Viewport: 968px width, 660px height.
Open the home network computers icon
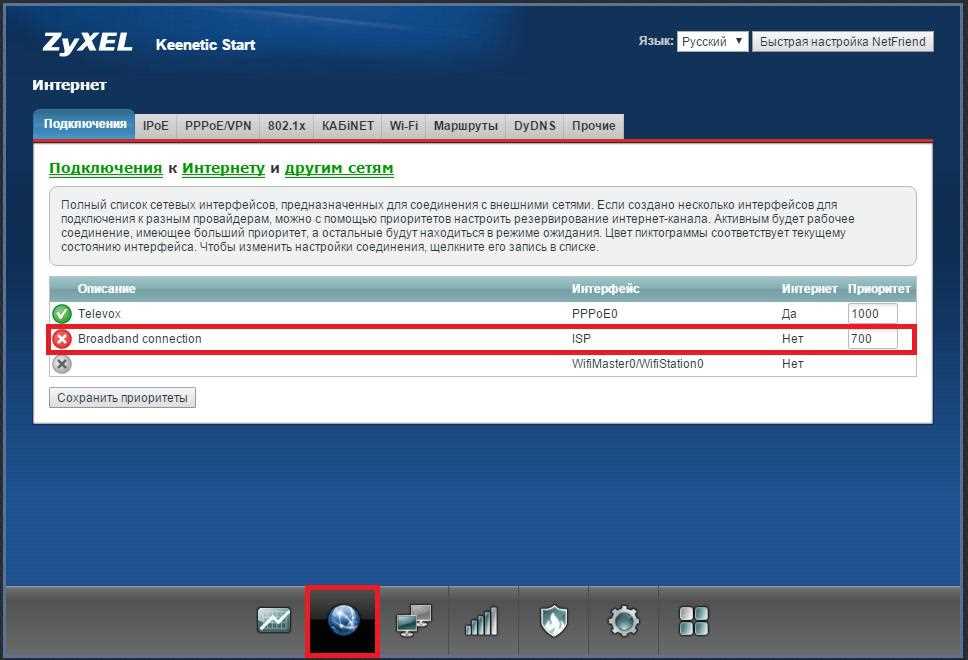pos(413,620)
